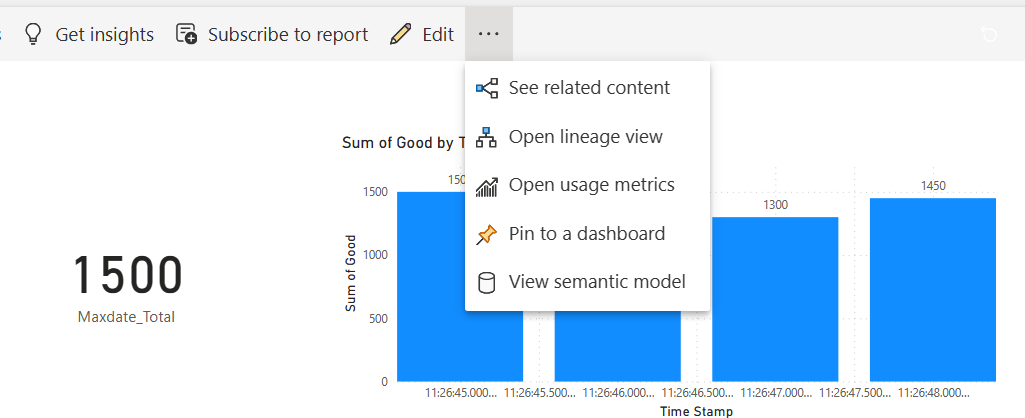Click the Sum of Good chart title
Image resolution: width=1025 pixels, height=418 pixels.
[403, 143]
